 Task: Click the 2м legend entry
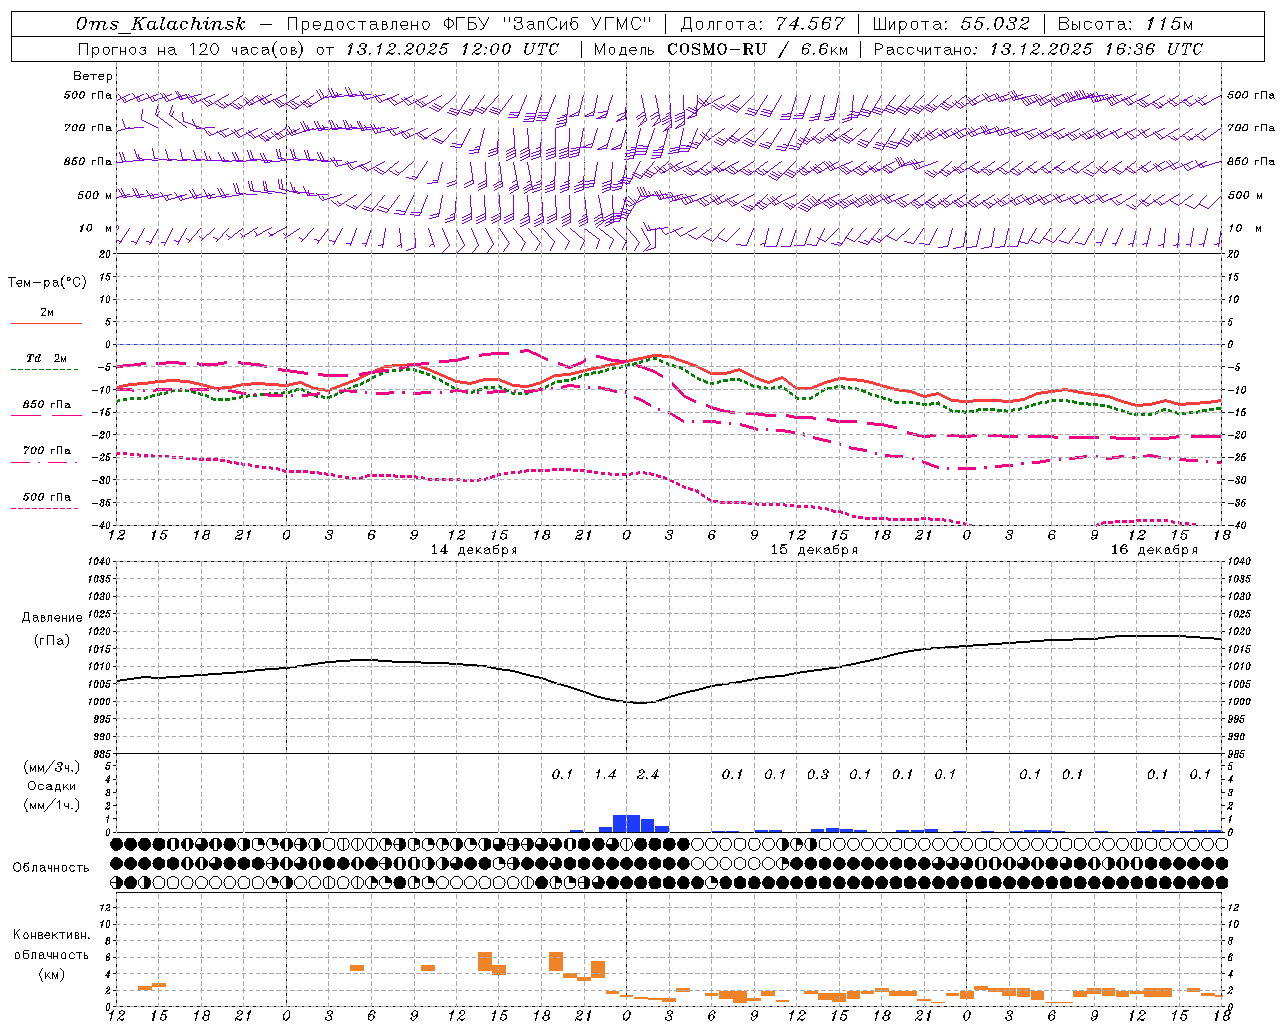(47, 312)
